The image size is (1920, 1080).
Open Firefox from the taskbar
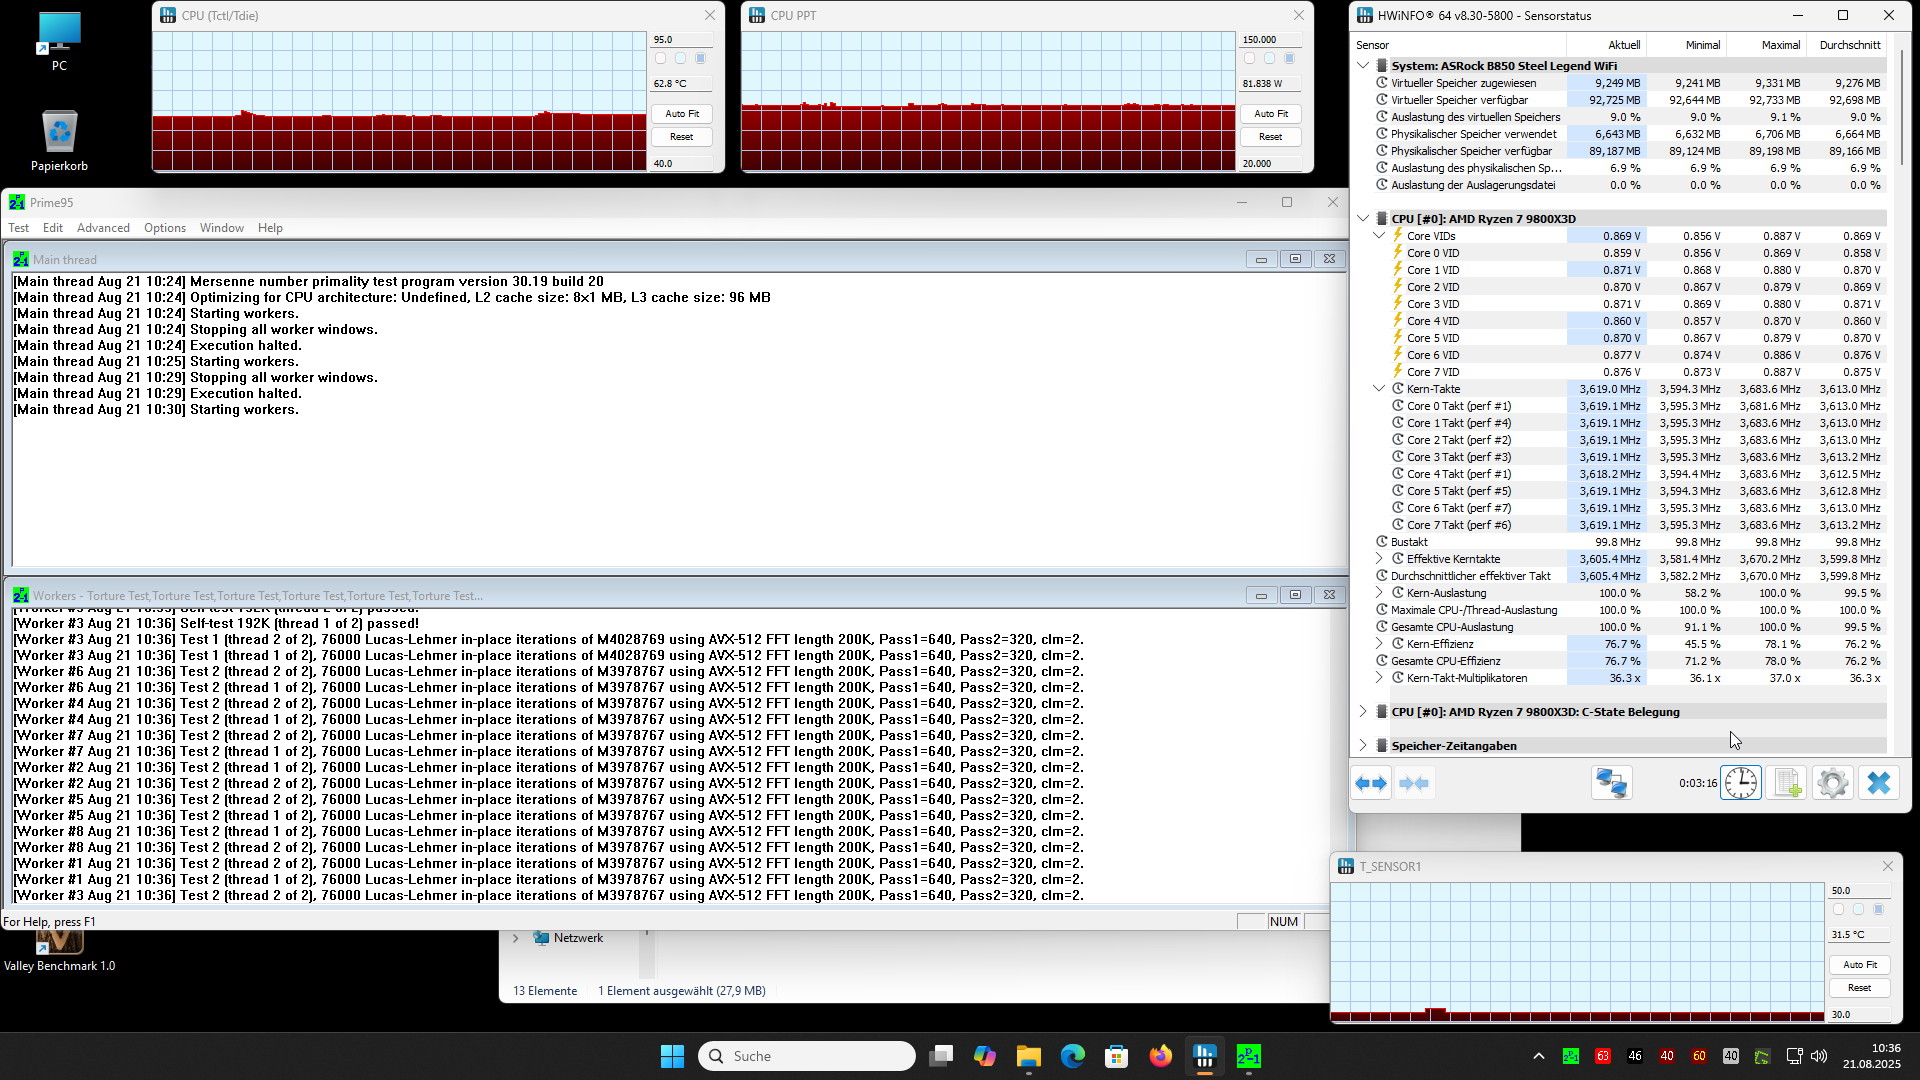tap(1160, 1056)
